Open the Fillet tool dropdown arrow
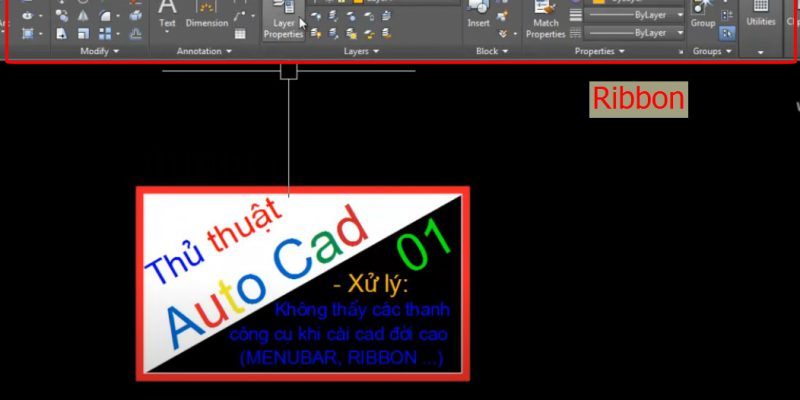 [118, 16]
